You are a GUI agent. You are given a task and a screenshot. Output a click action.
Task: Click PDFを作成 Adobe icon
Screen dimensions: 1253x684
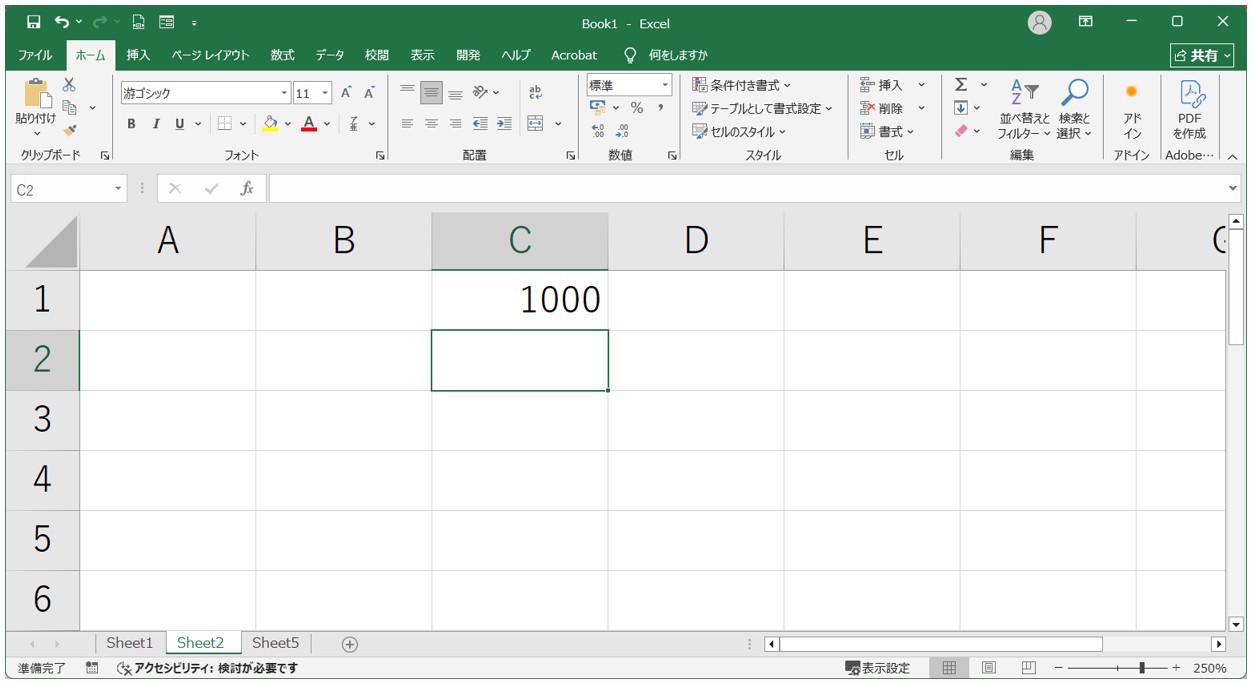(x=1190, y=110)
